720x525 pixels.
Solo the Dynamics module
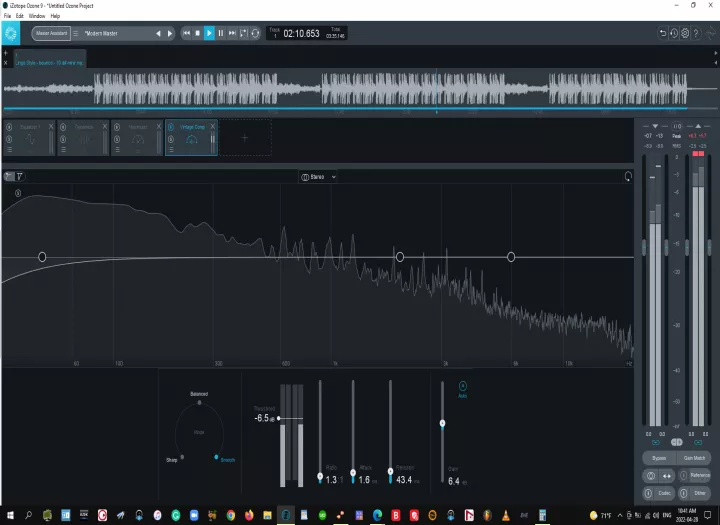(63, 139)
